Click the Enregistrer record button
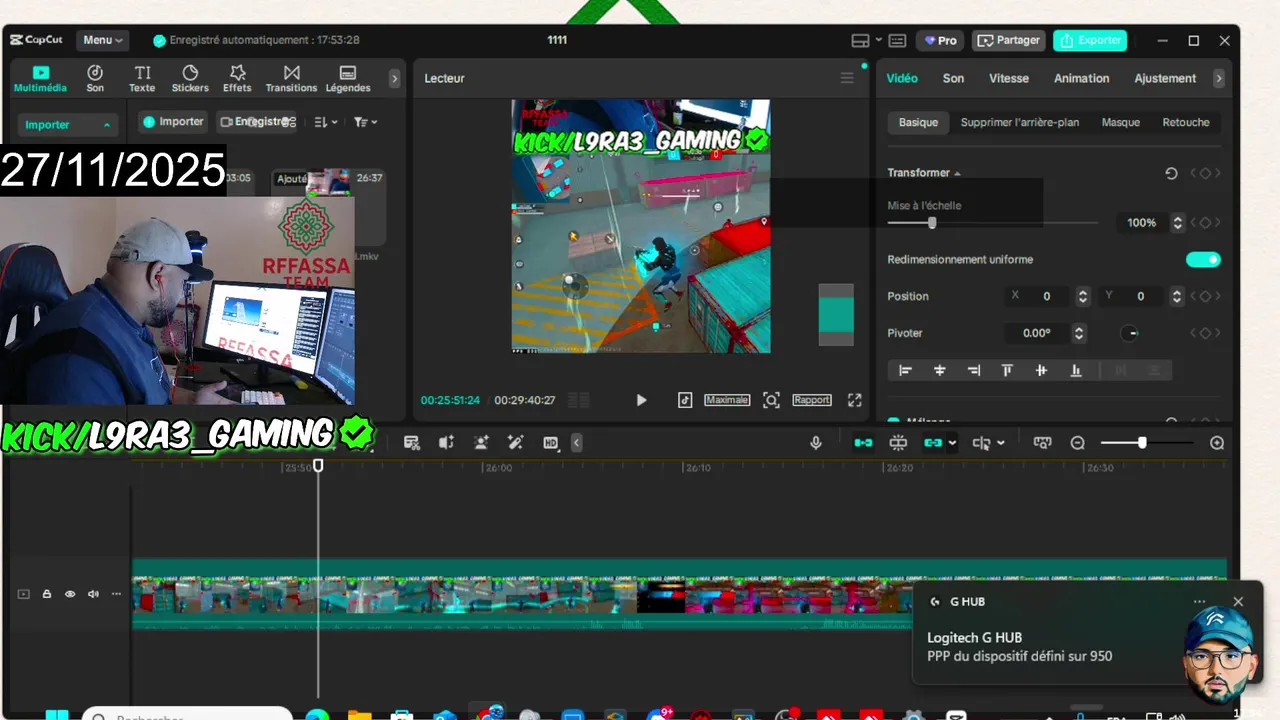This screenshot has height=720, width=1280. tap(257, 122)
